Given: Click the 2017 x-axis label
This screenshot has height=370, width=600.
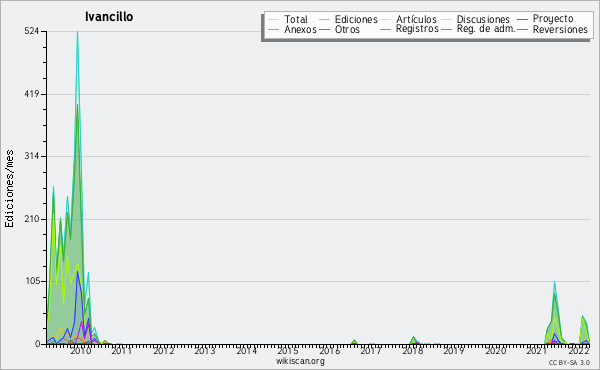Looking at the screenshot, I should tap(371, 350).
